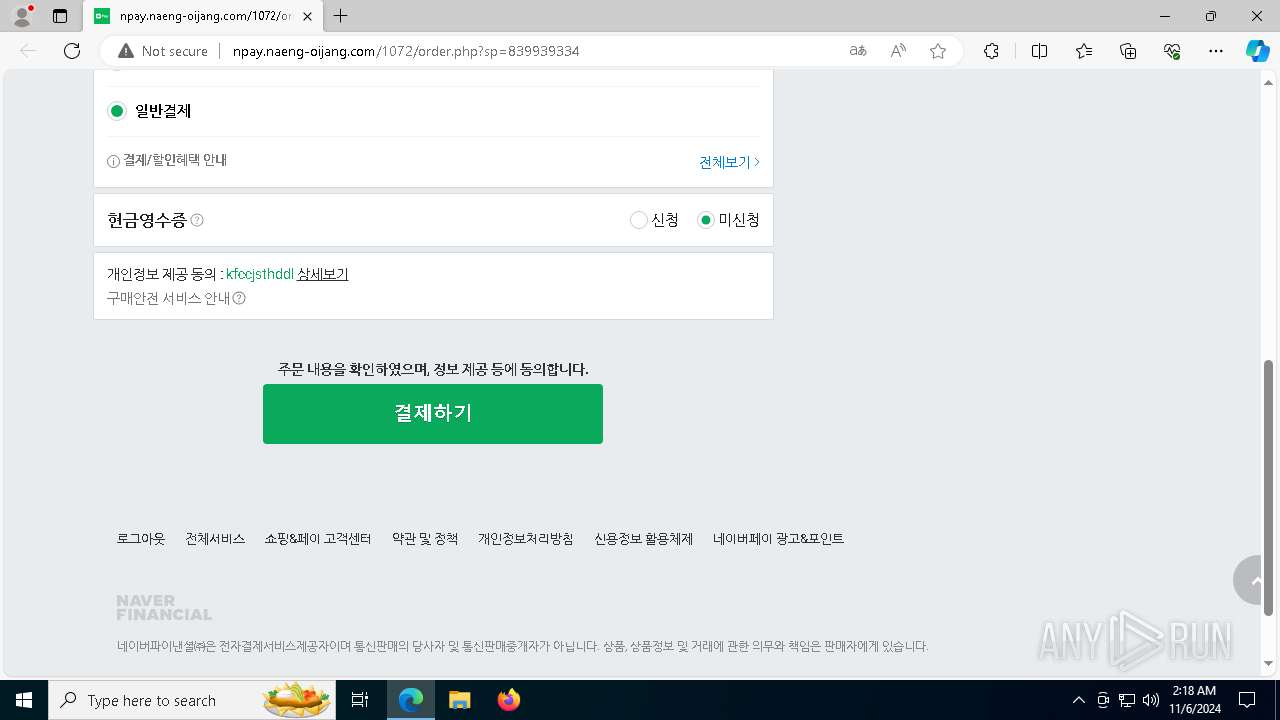The image size is (1280, 720).
Task: Click the translate page icon
Action: (x=858, y=51)
